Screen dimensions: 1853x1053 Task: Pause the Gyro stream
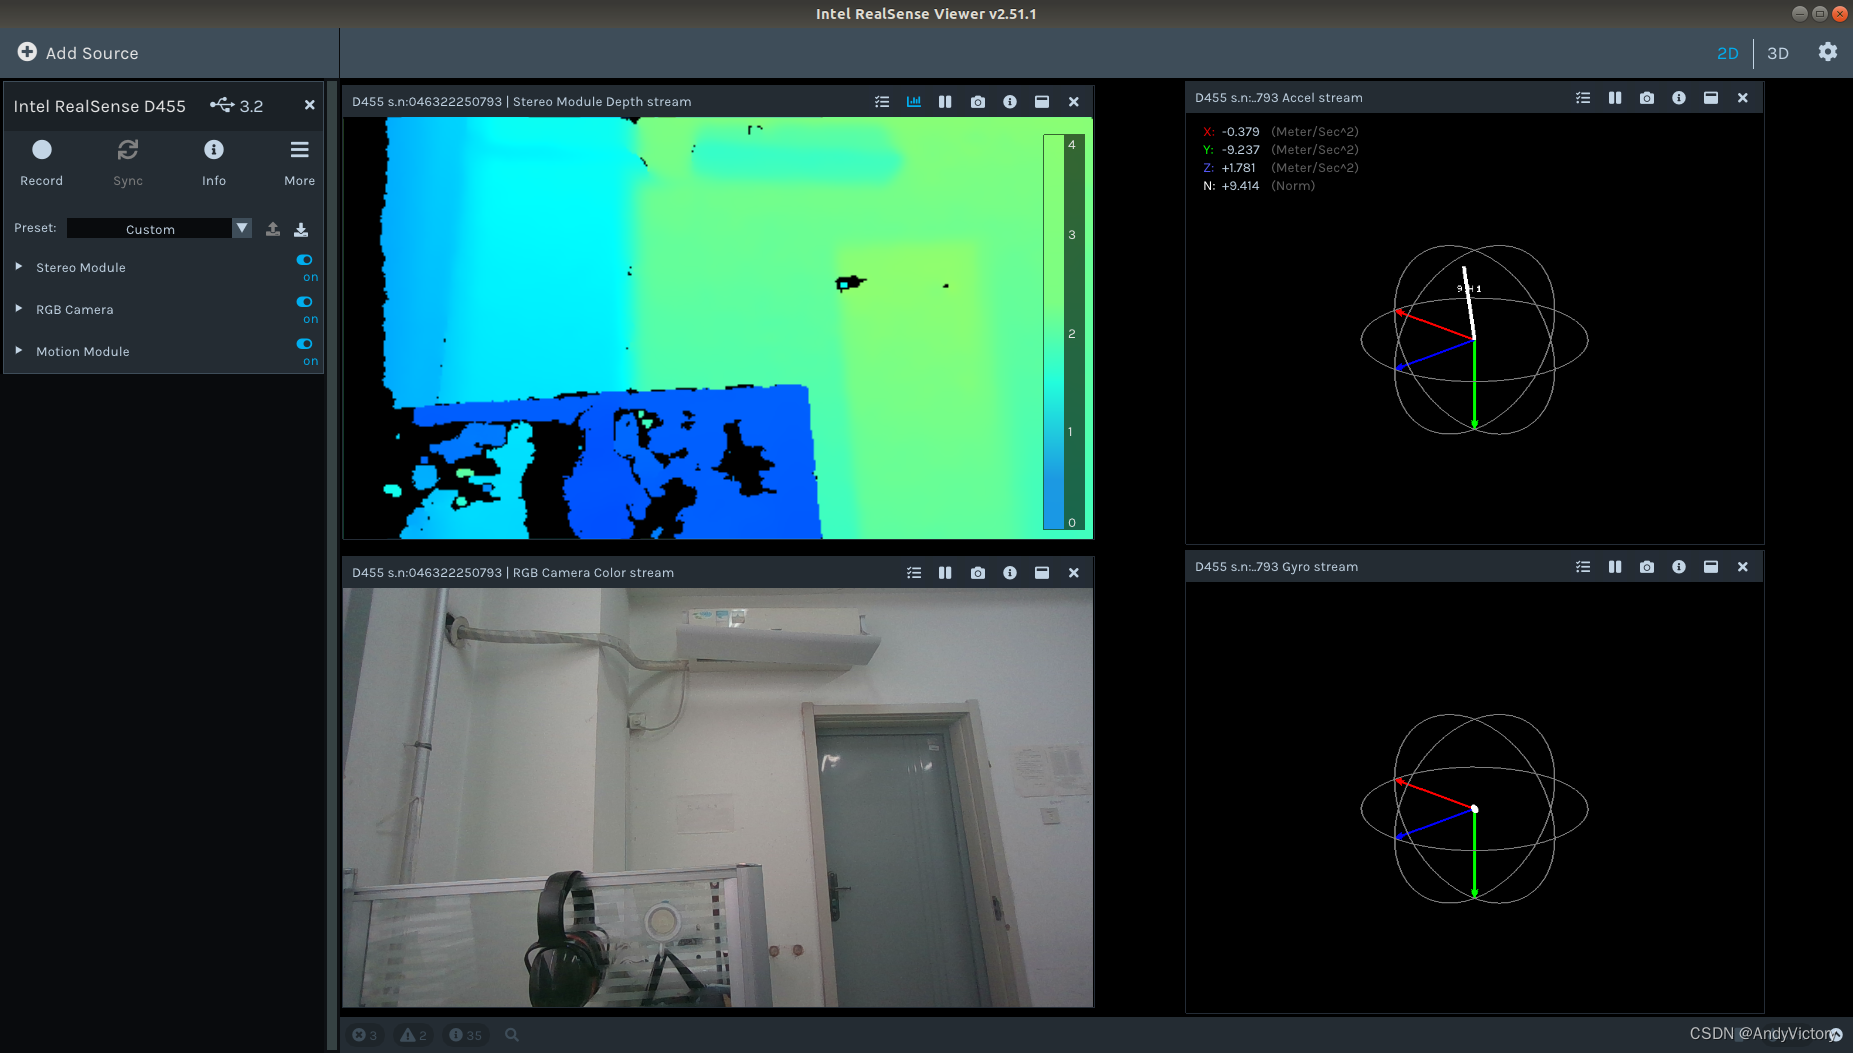1615,567
